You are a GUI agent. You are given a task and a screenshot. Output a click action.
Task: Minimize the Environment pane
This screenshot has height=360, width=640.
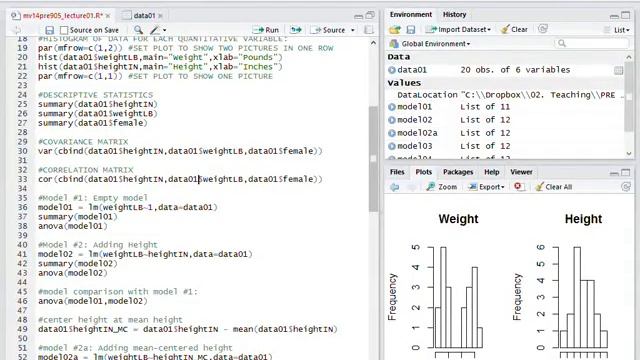tap(614, 16)
